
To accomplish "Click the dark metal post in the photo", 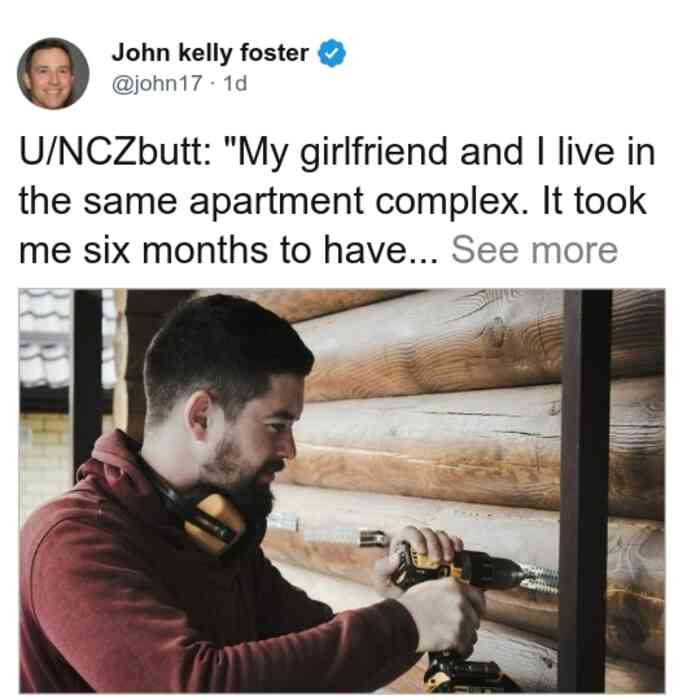I will coord(586,491).
